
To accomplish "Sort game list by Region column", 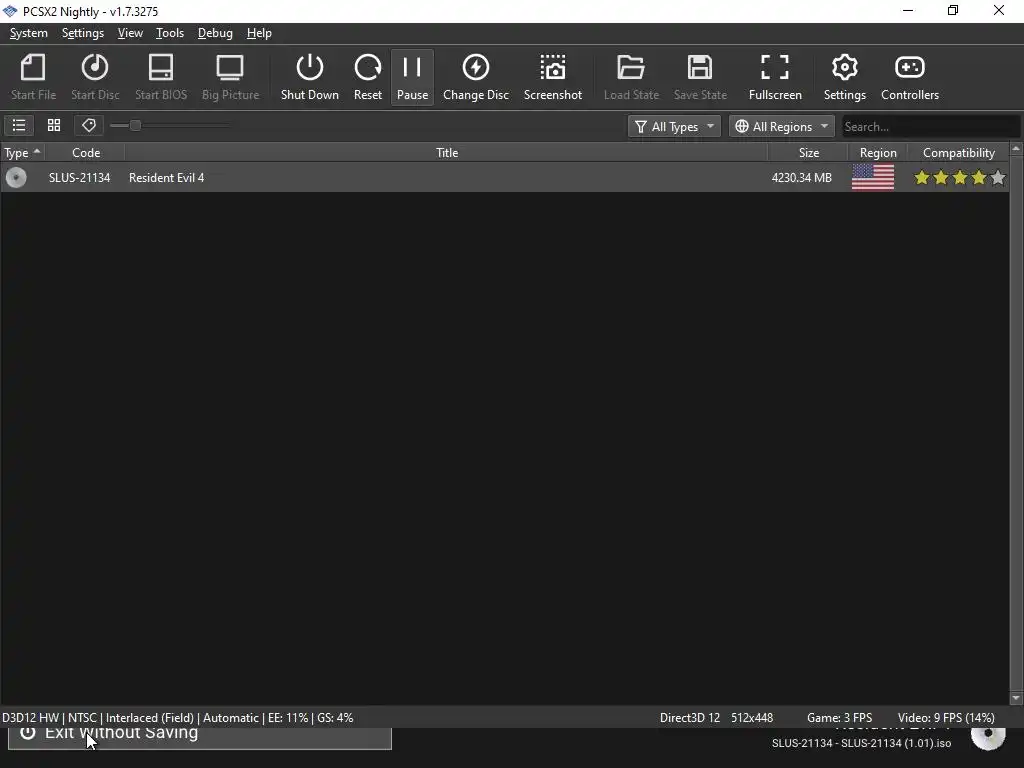I will click(x=878, y=153).
